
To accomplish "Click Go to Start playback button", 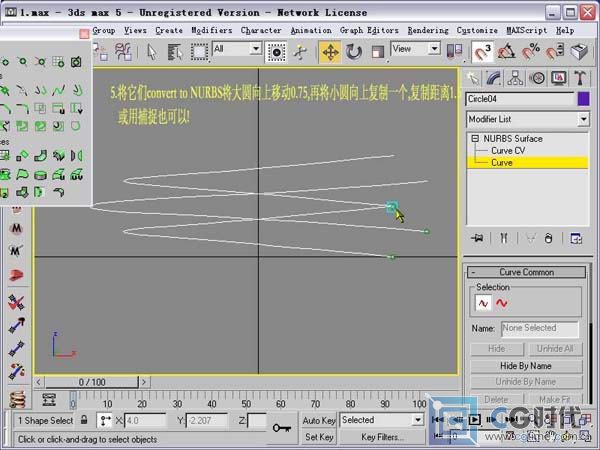I will click(438, 420).
